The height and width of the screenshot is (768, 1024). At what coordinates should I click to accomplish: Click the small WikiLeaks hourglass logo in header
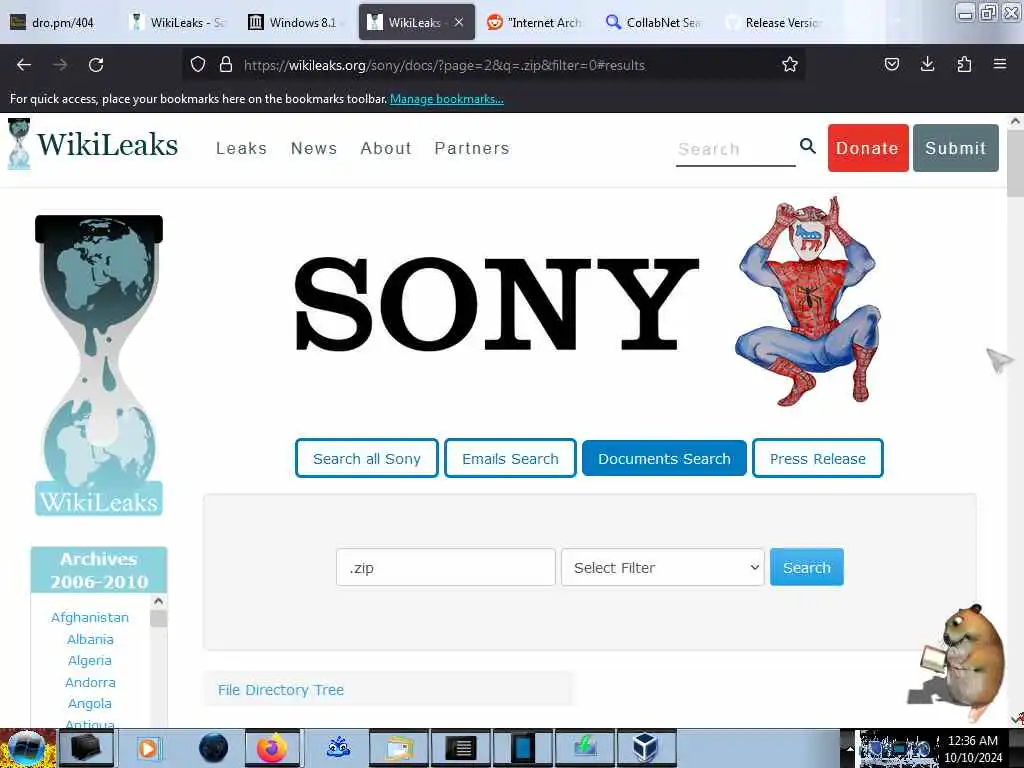(19, 144)
